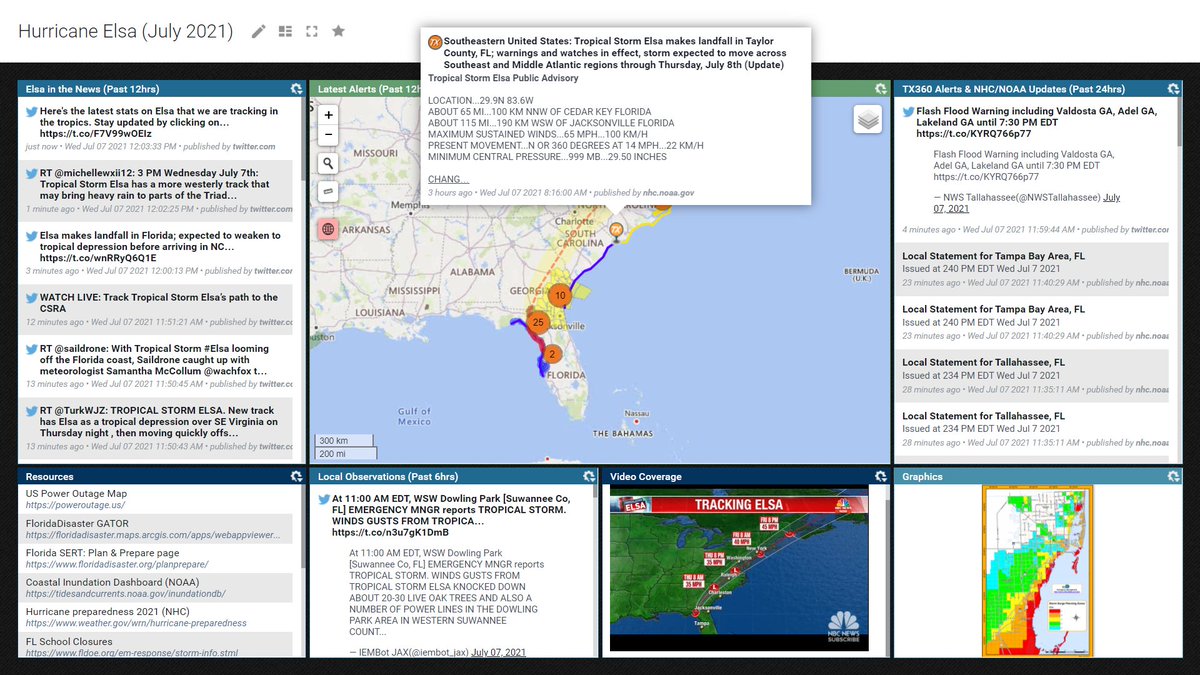Click Twitter bird icon on Flash Flood Warning

(908, 112)
